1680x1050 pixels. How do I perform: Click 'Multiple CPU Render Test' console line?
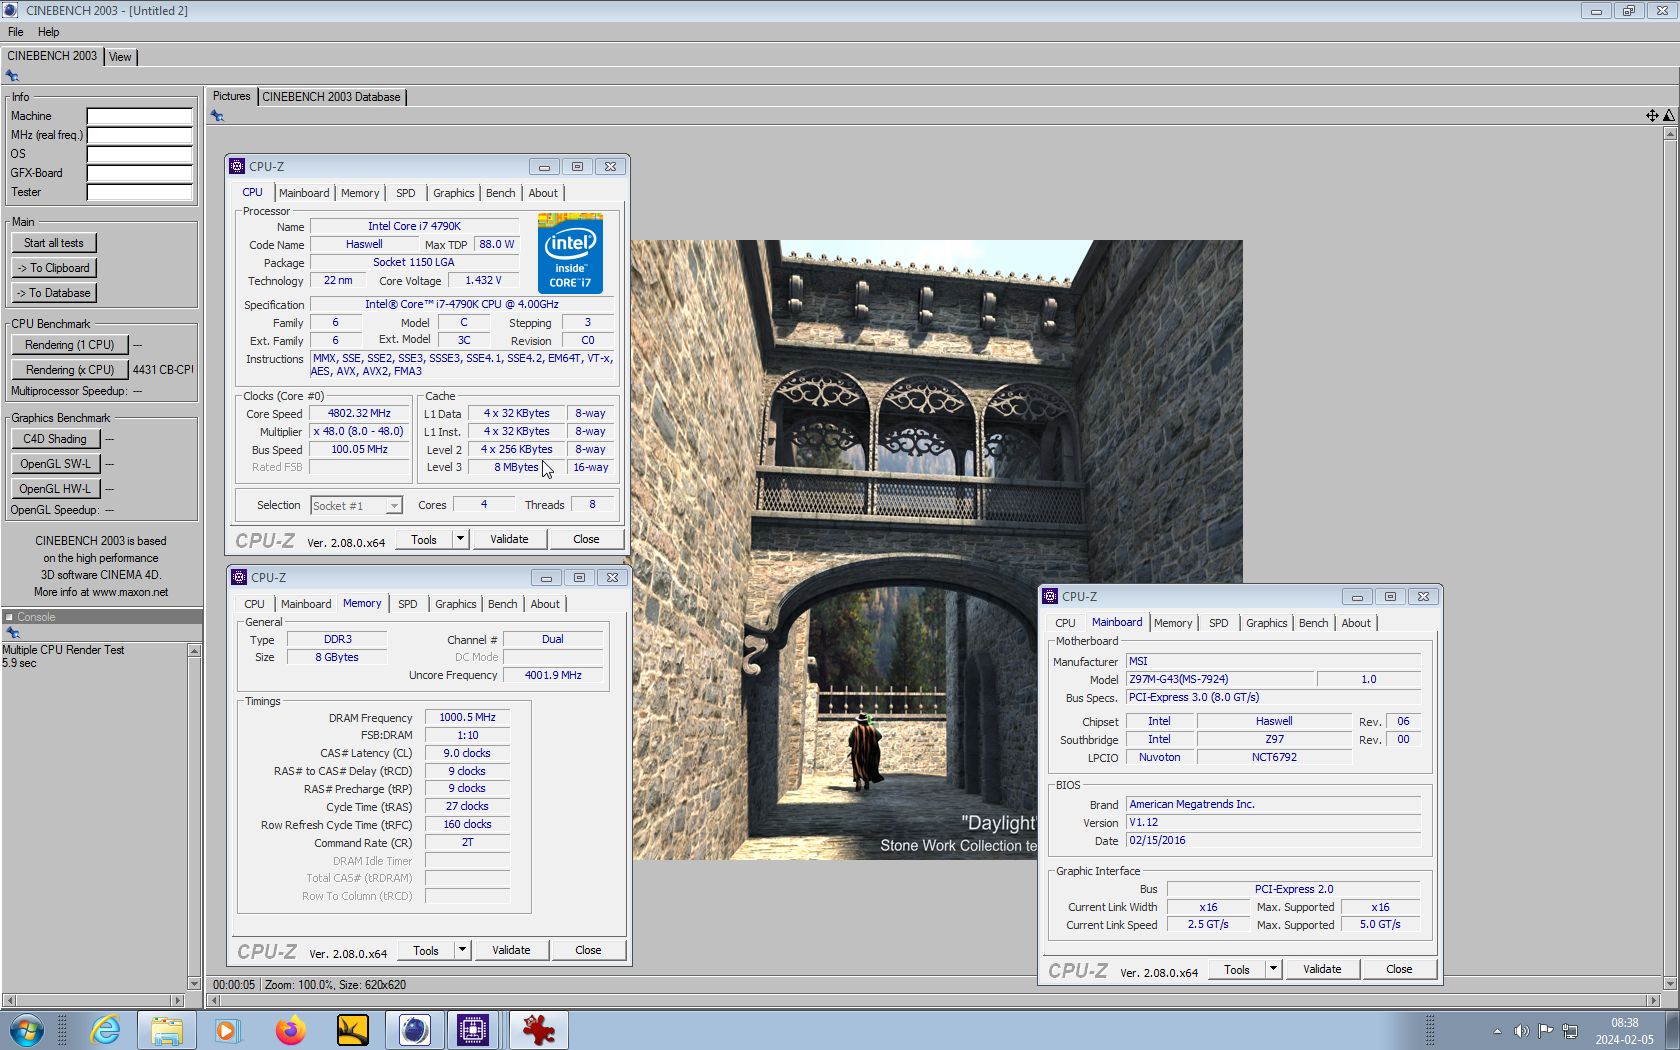tap(63, 650)
